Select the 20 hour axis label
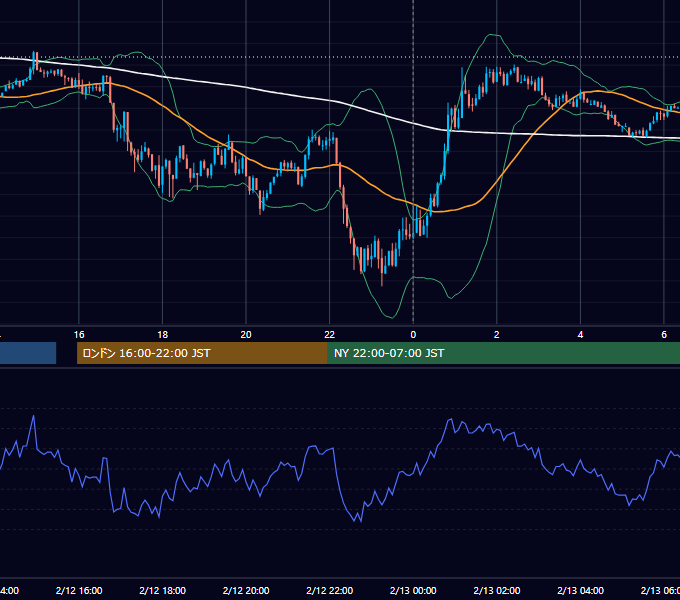Screen dimensions: 680x600 [246, 335]
